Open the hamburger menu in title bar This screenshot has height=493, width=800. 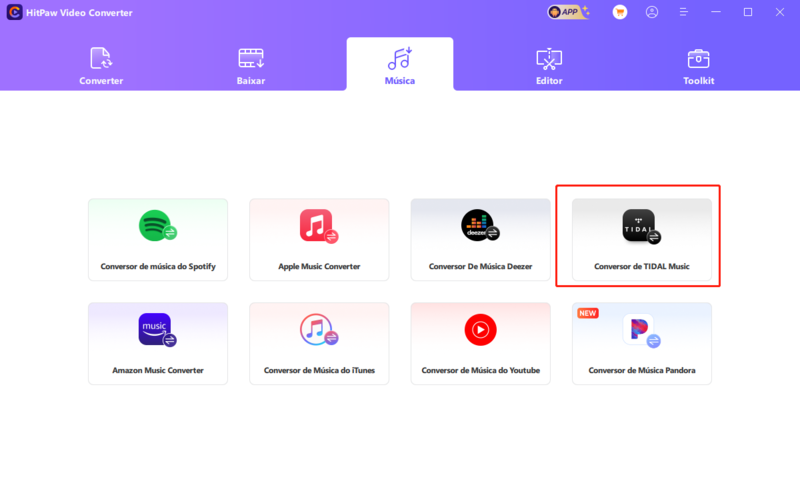[x=684, y=12]
